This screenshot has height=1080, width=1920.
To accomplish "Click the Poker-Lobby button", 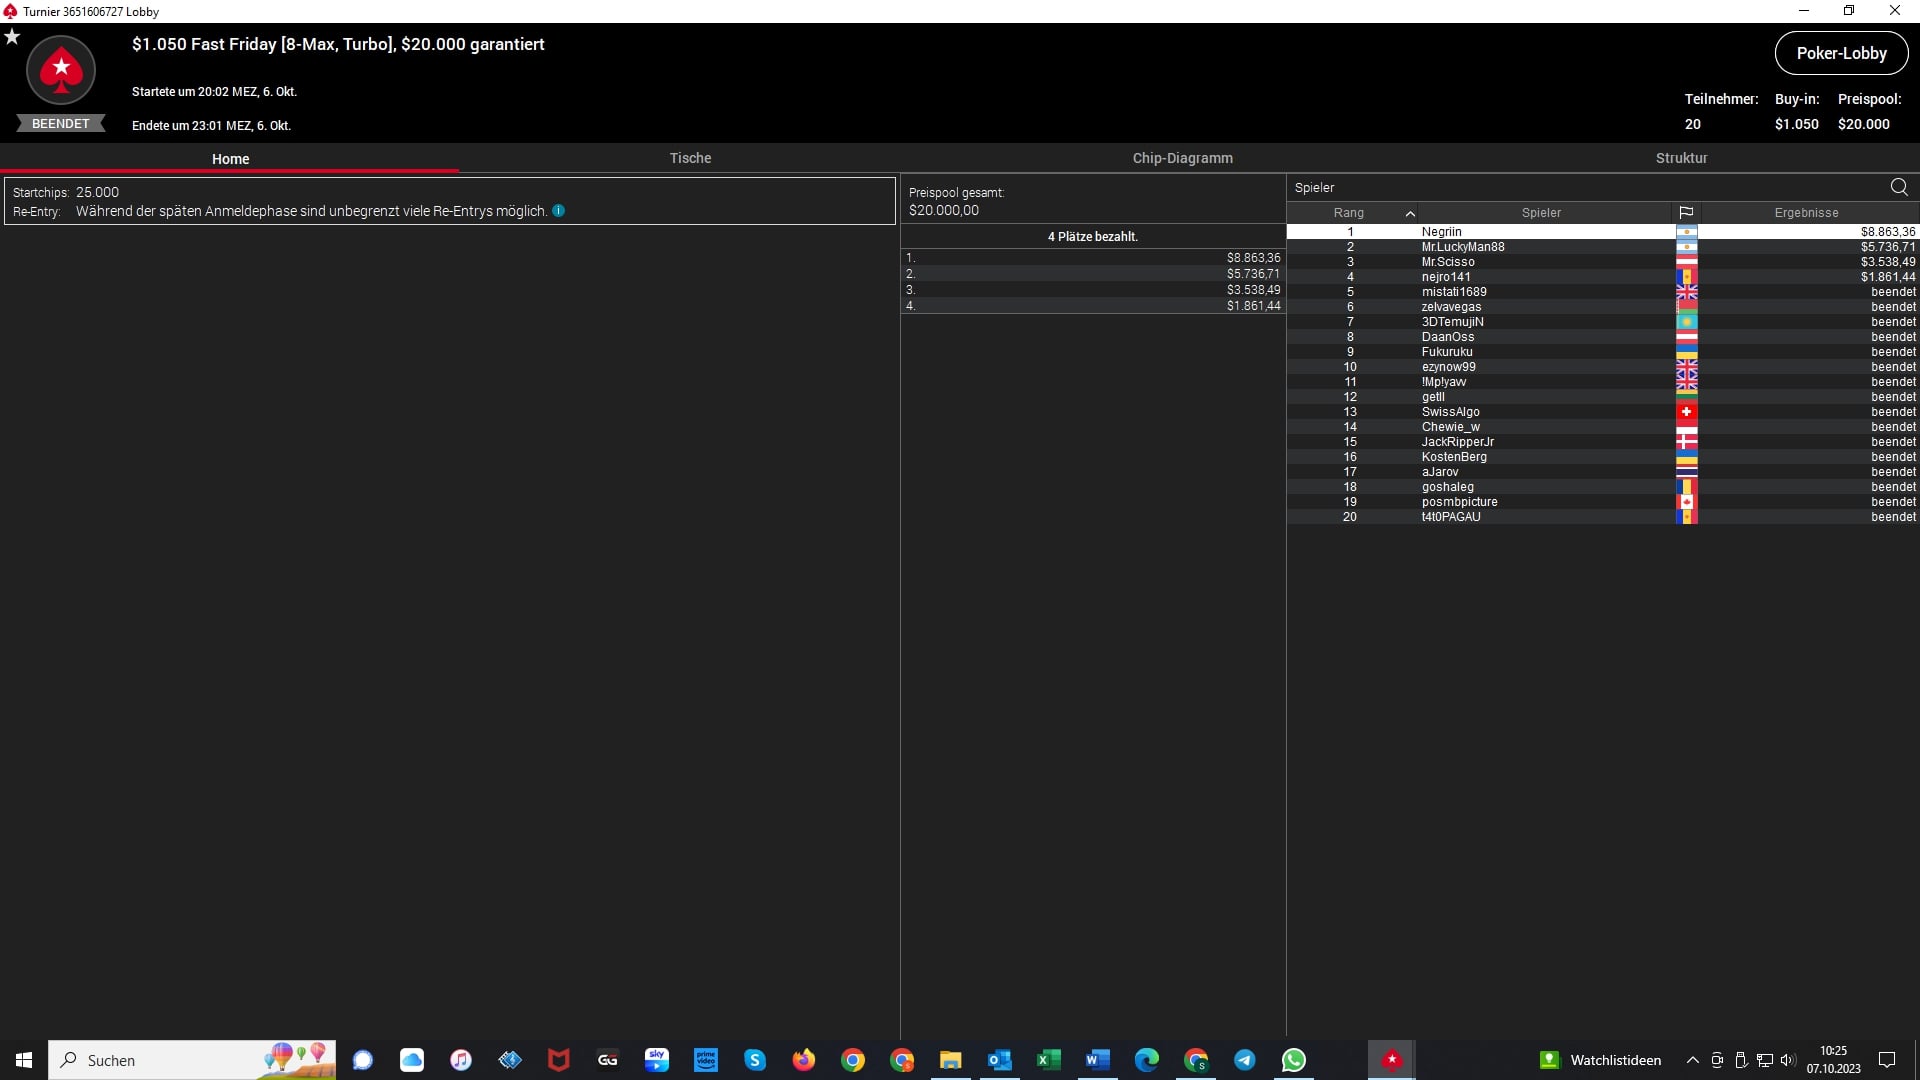I will [1841, 54].
